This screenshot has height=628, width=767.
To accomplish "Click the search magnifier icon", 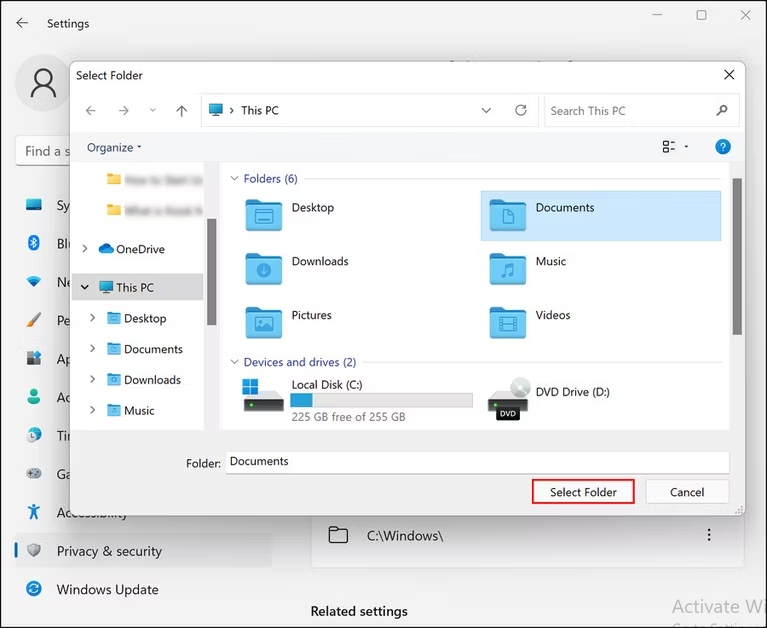I will [722, 111].
